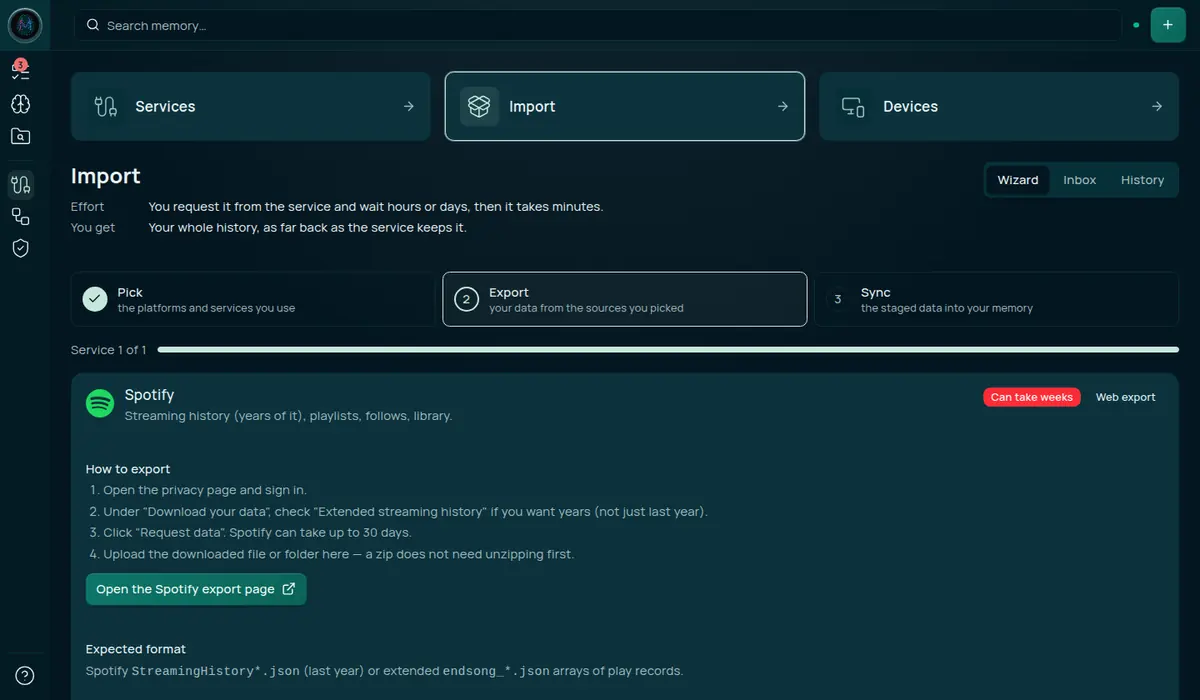Image resolution: width=1200 pixels, height=700 pixels.
Task: Click the green checkmark on the Pick step
Action: 95,299
